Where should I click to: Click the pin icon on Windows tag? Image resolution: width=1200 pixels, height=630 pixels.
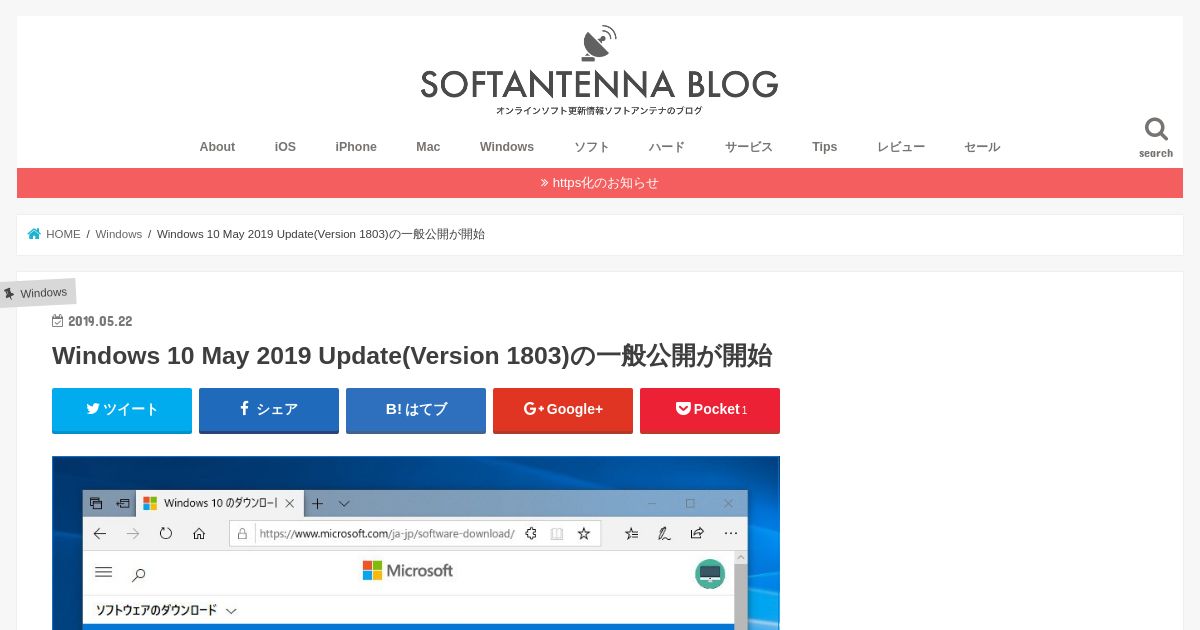[9, 293]
